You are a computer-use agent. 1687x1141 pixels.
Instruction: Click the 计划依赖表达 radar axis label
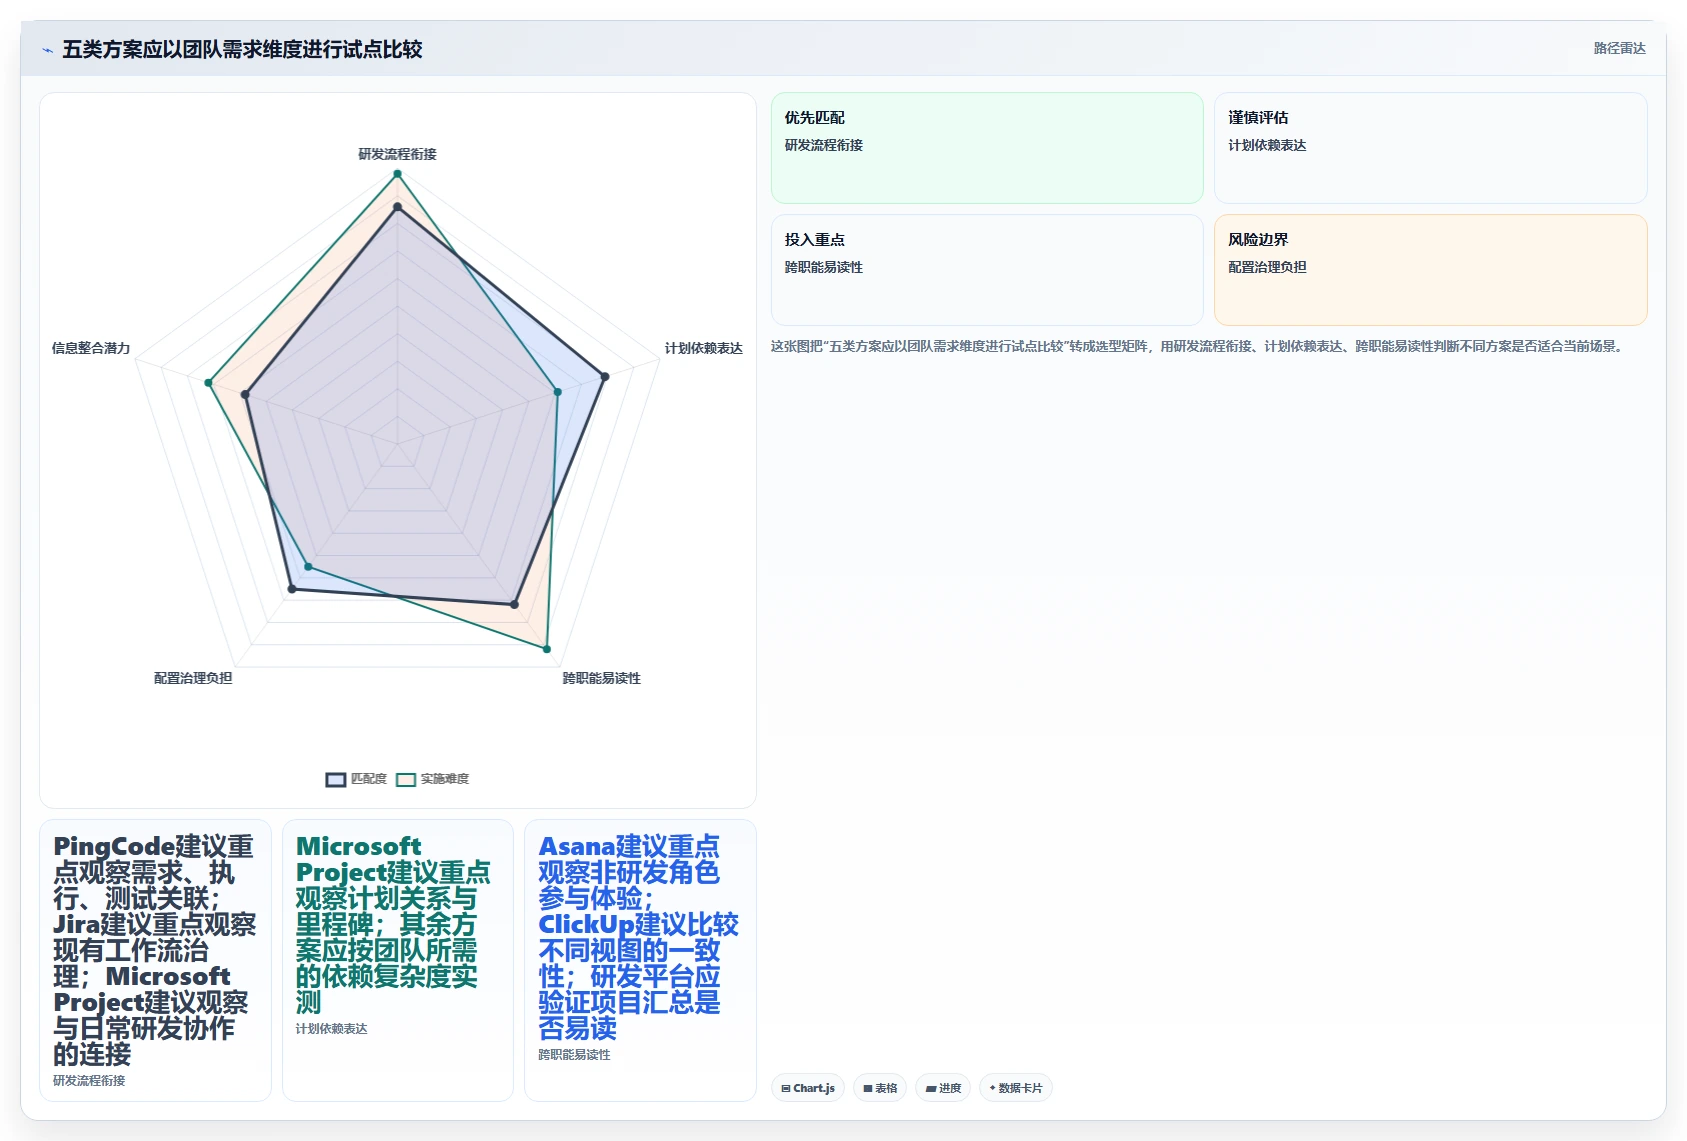704,348
